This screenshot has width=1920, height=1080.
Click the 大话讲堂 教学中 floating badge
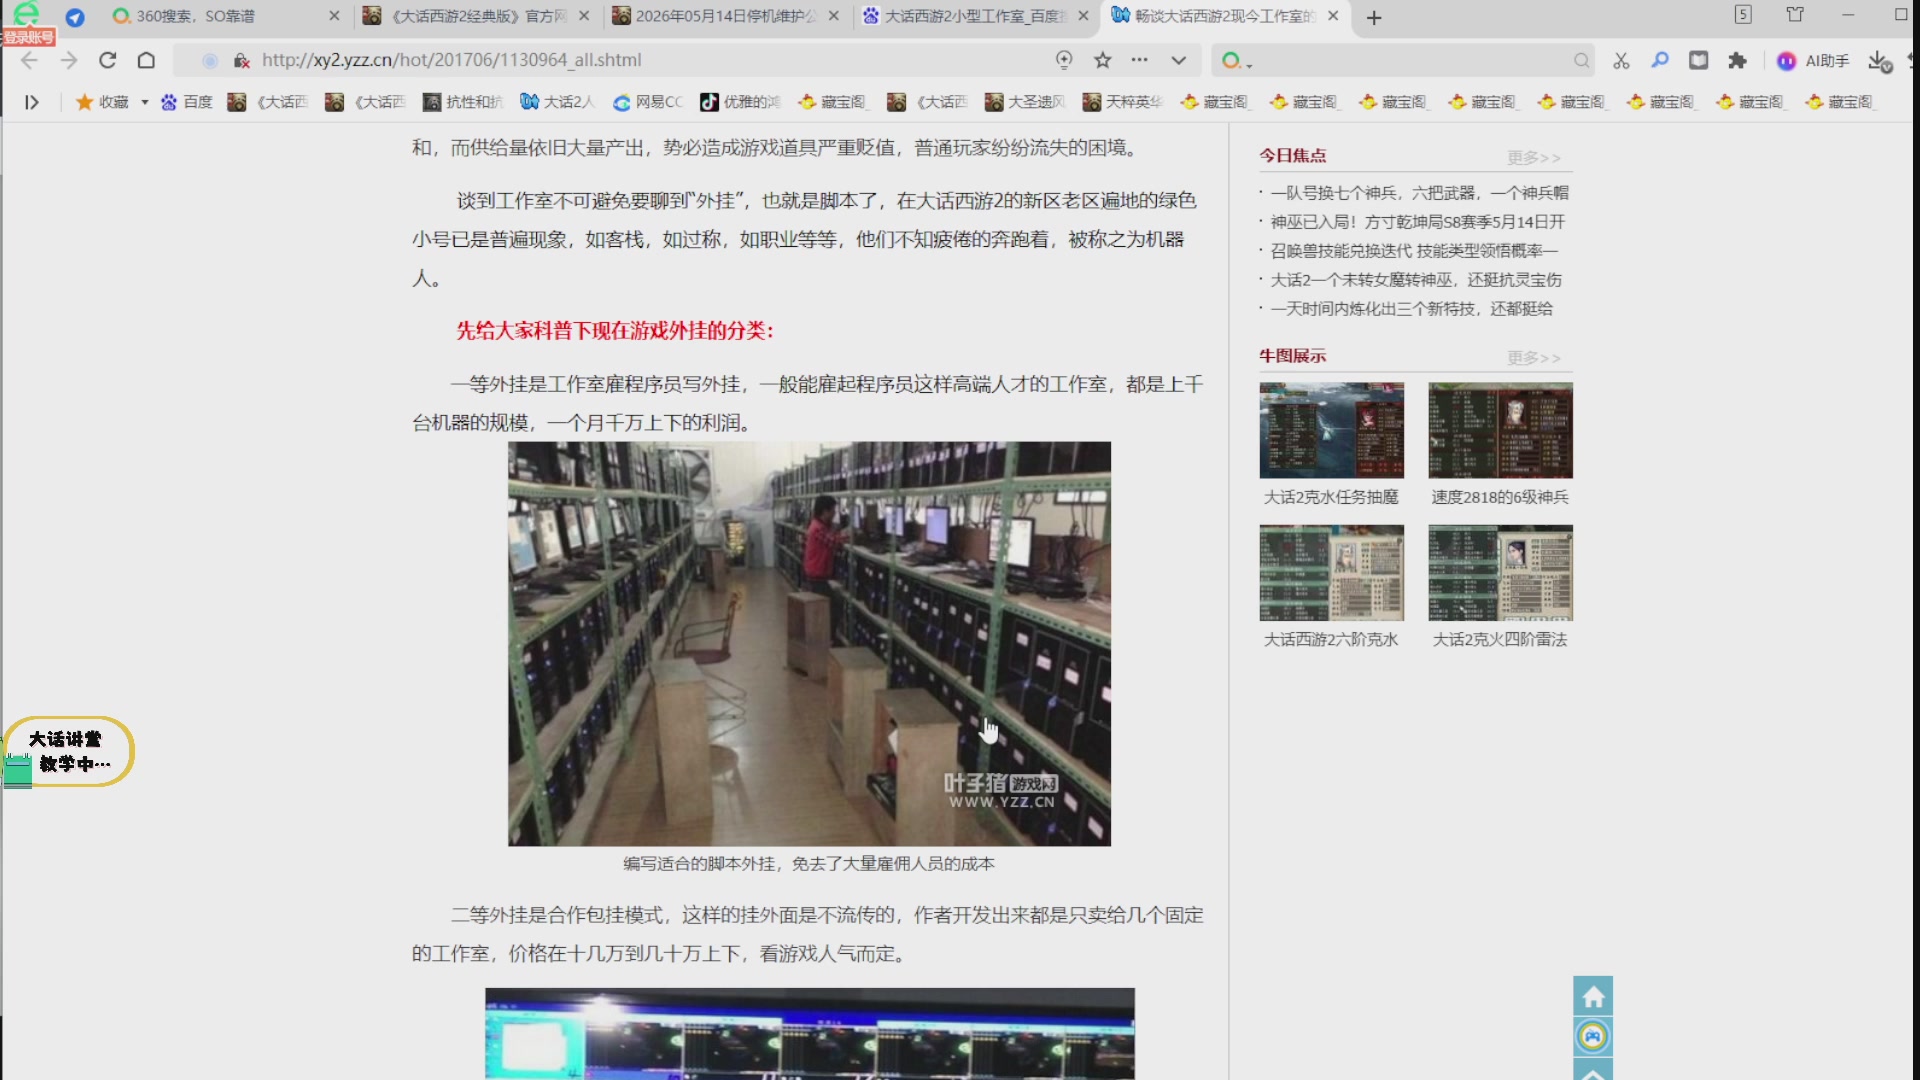68,751
